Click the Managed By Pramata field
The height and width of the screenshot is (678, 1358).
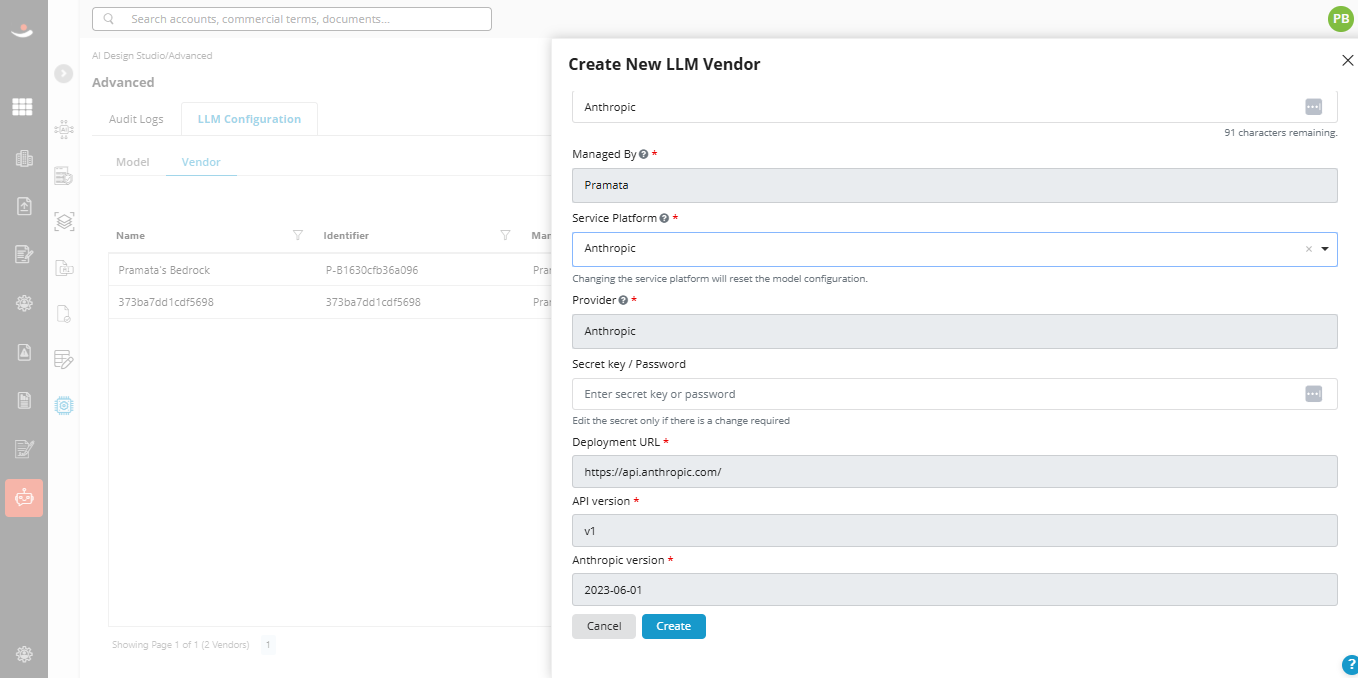[x=954, y=185]
